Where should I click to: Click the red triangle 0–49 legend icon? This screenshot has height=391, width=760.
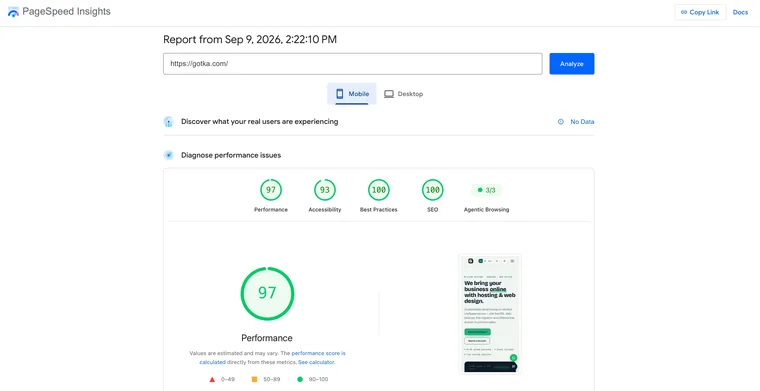[212, 379]
